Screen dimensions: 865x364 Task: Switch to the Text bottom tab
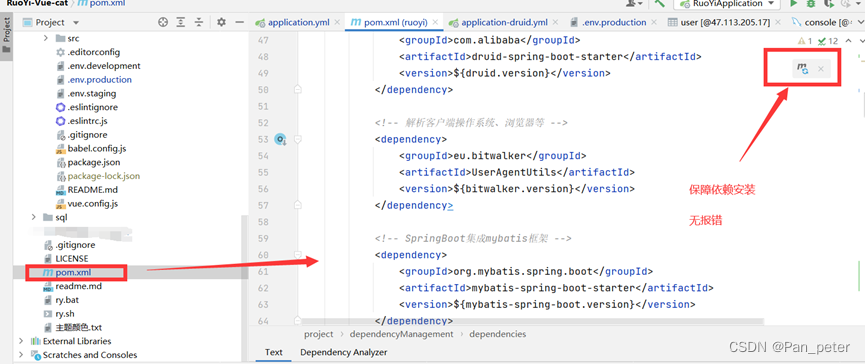pyautogui.click(x=274, y=352)
